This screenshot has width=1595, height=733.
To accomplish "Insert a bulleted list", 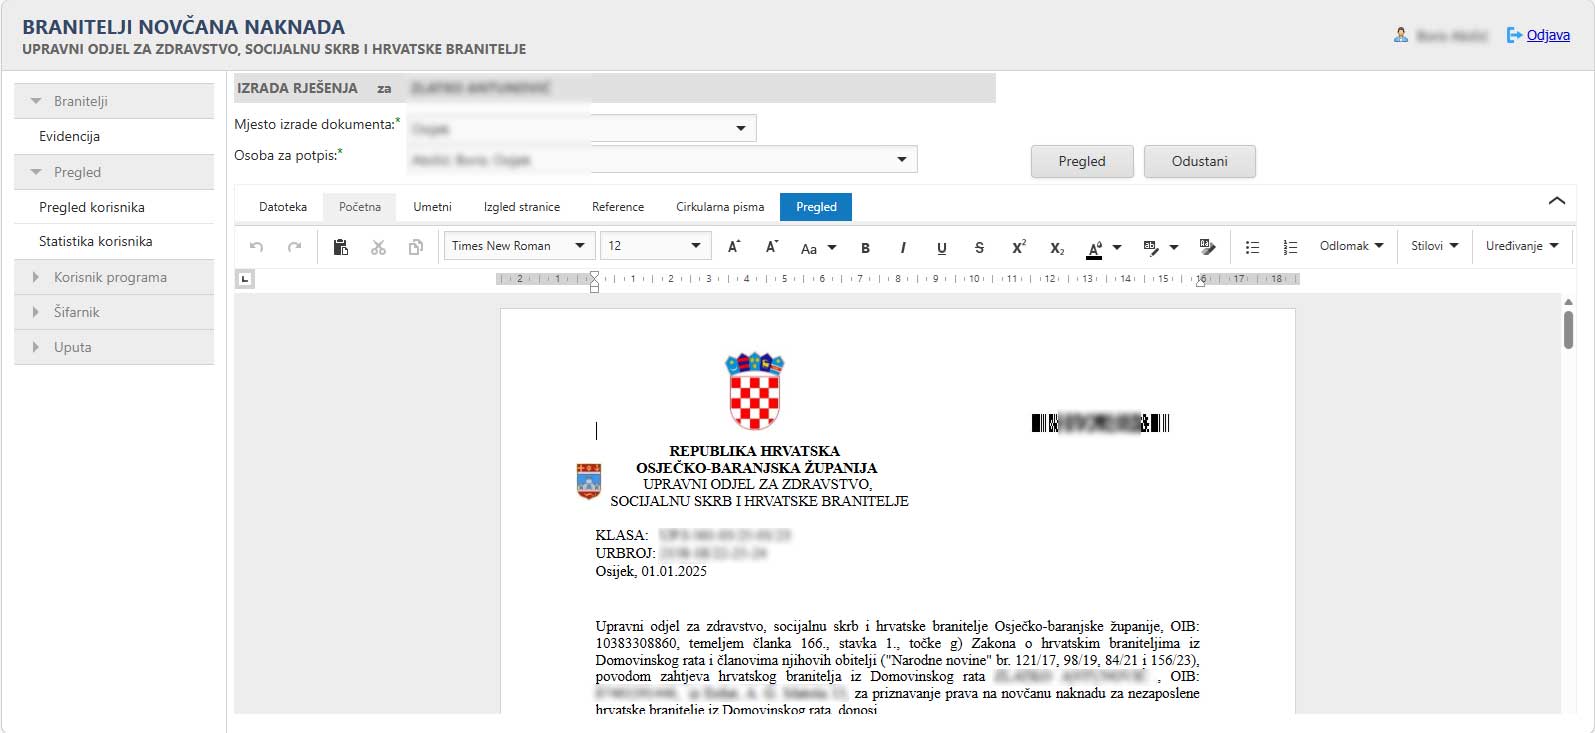I will (1252, 247).
